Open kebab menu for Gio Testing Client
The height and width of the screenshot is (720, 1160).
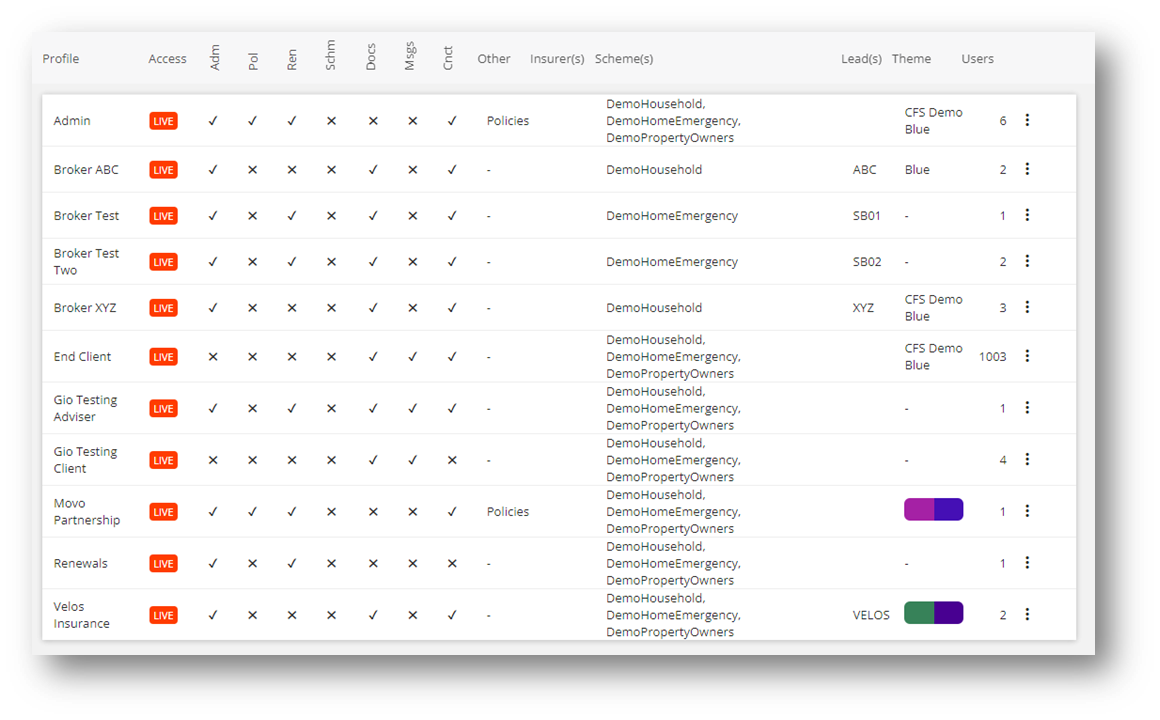[1027, 460]
